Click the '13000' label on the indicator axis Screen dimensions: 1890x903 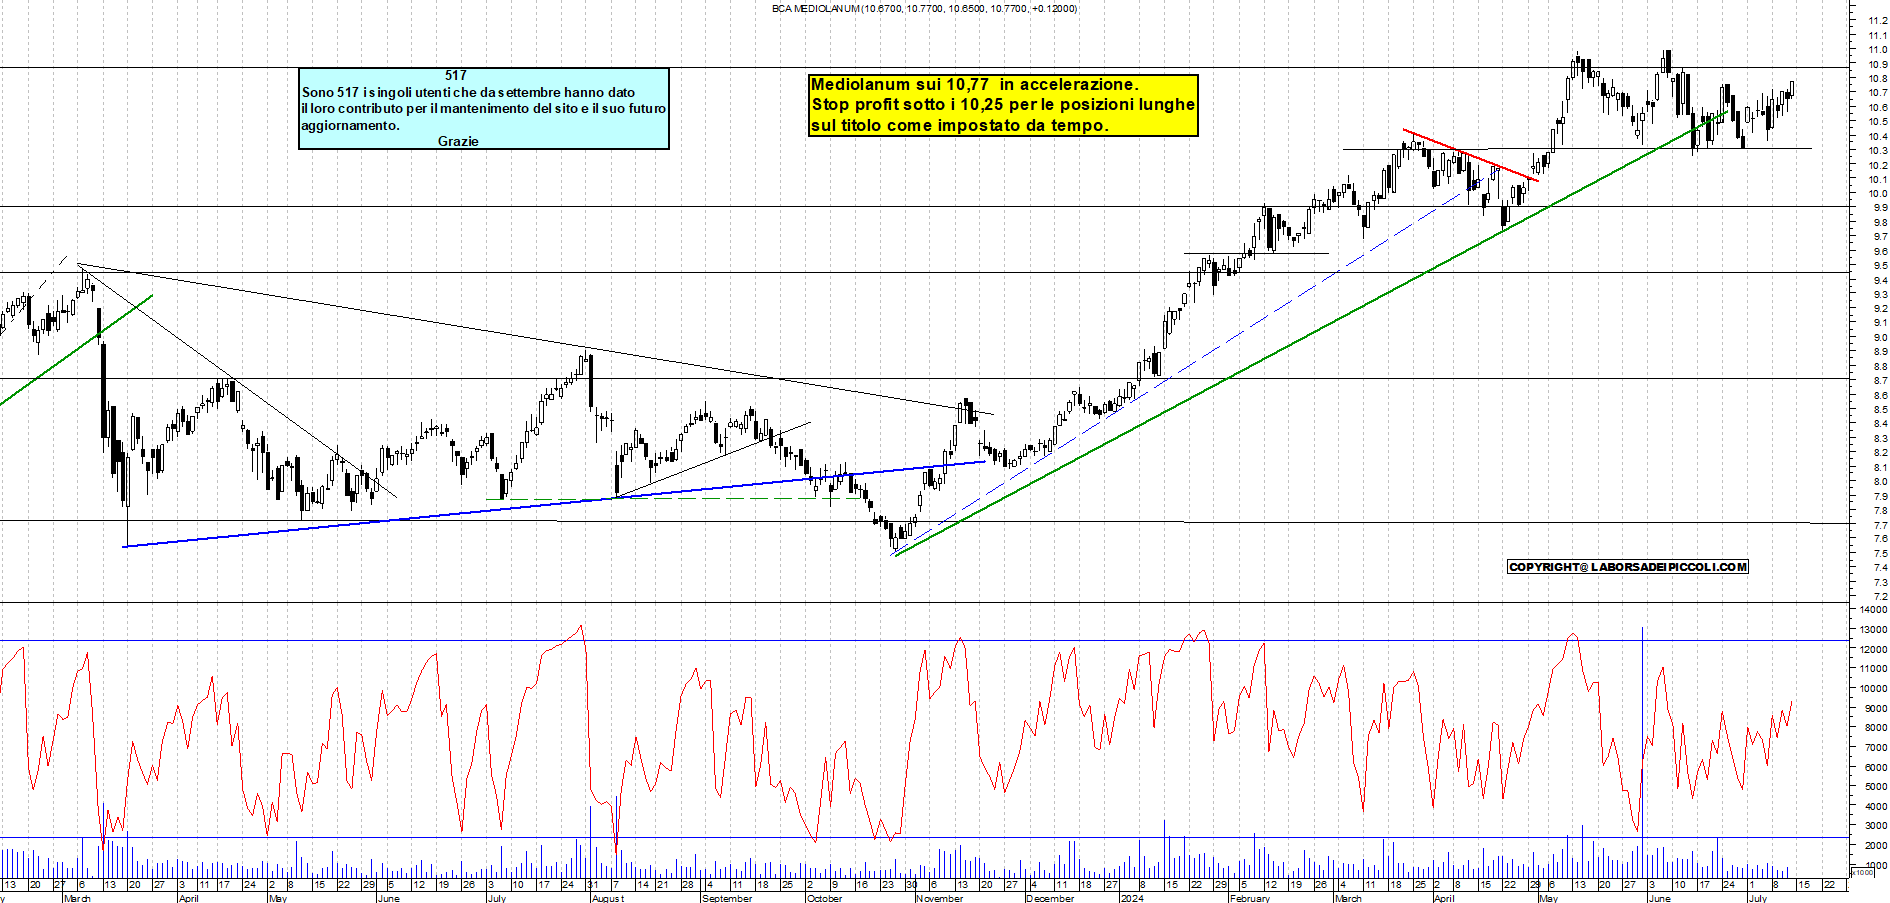pos(1873,630)
